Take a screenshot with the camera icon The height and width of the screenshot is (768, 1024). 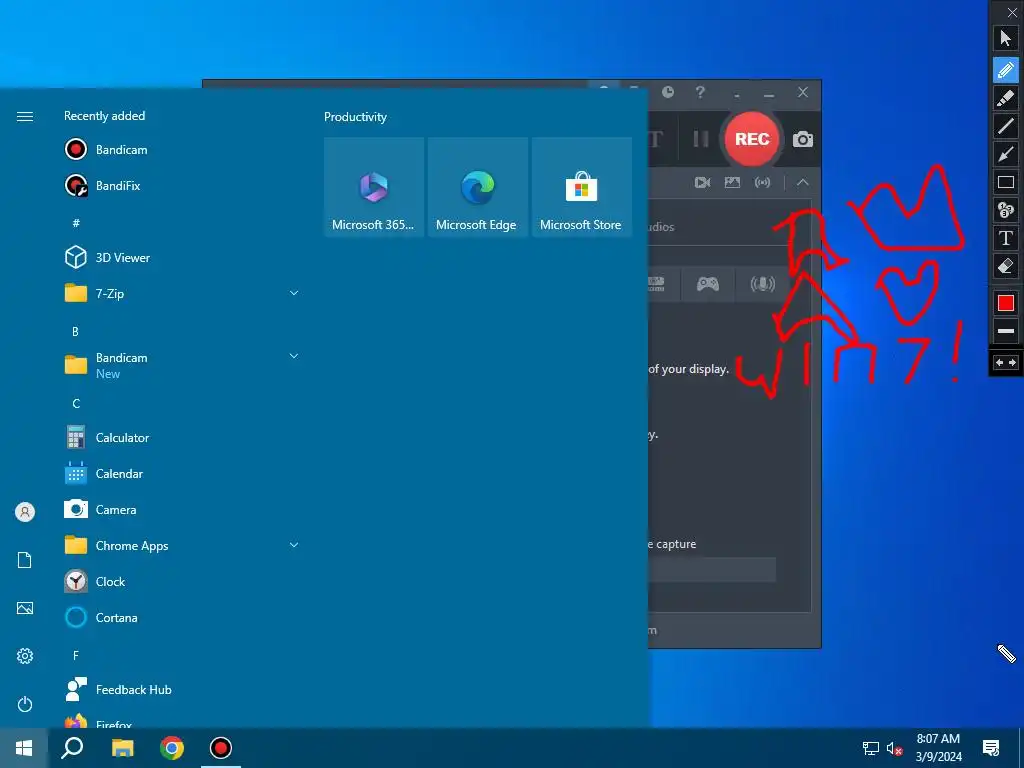point(803,139)
